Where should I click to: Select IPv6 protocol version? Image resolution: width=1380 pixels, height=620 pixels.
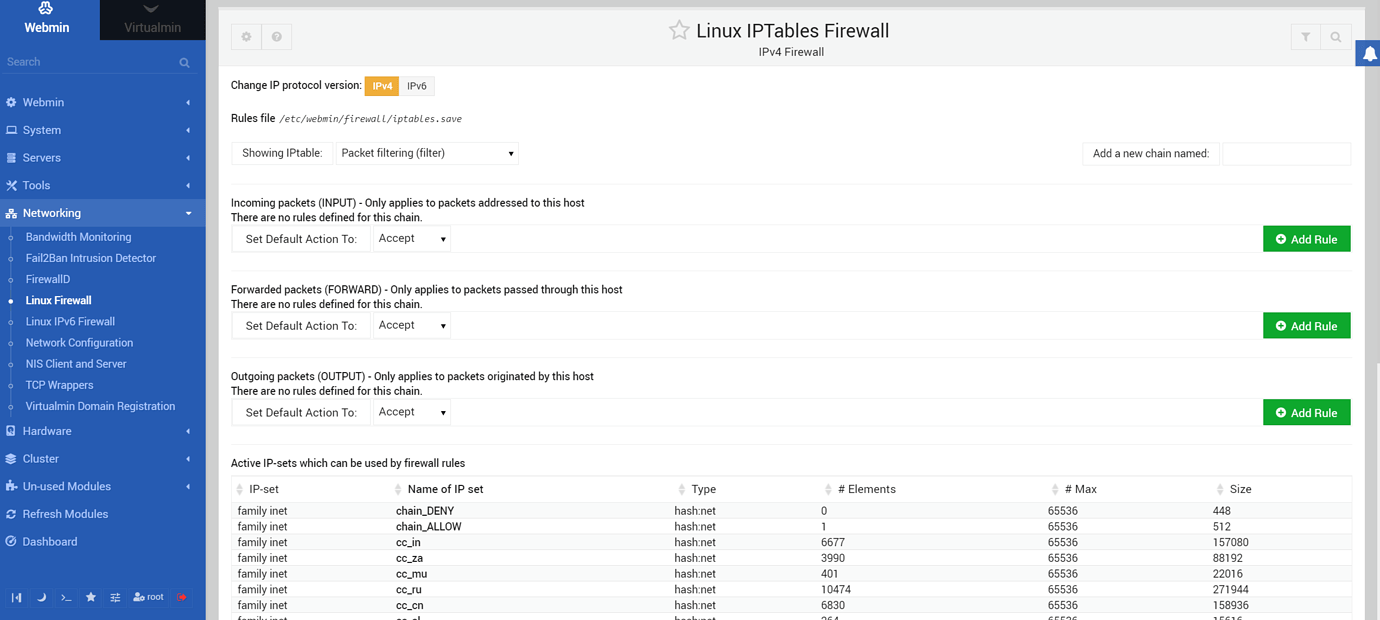(x=417, y=86)
